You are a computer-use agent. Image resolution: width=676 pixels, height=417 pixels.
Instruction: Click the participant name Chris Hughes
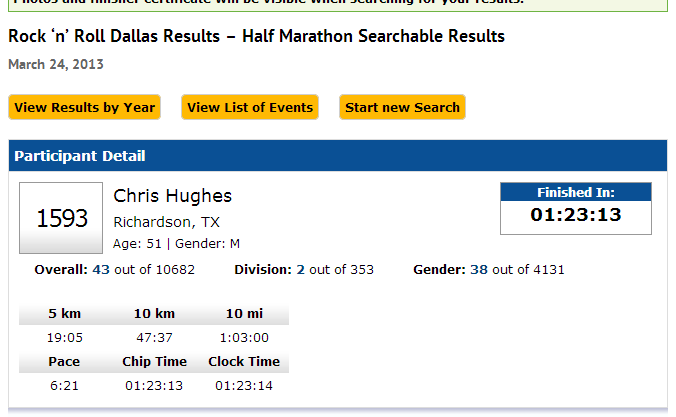coord(173,196)
